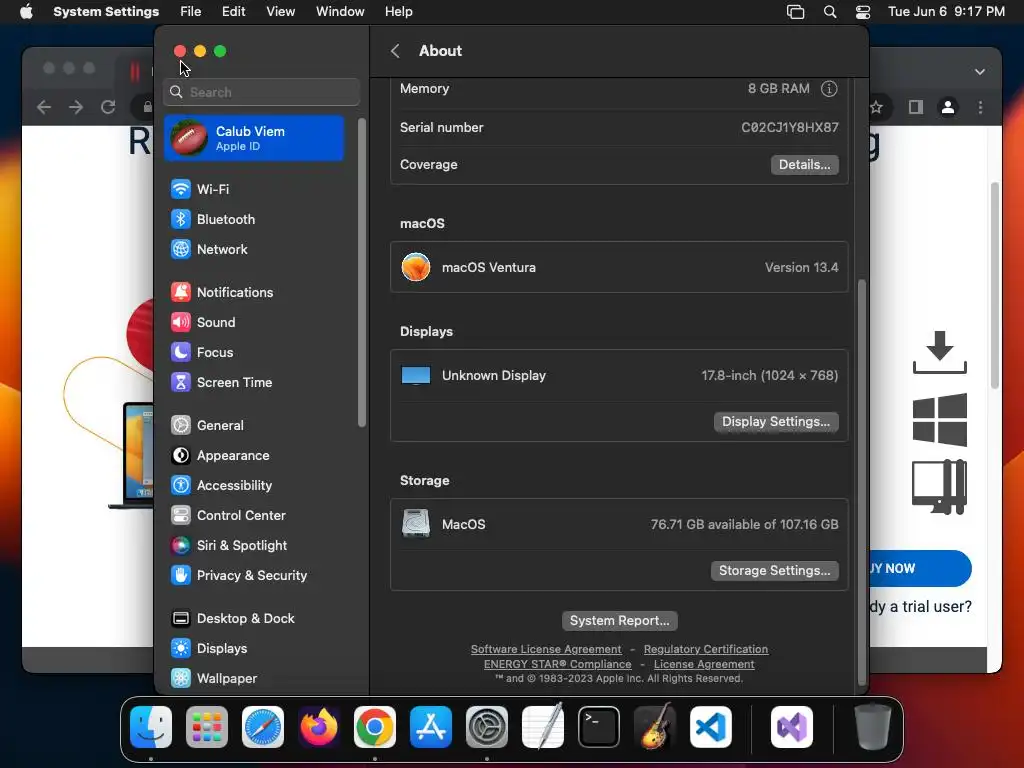Select General in the sidebar

coord(208,426)
